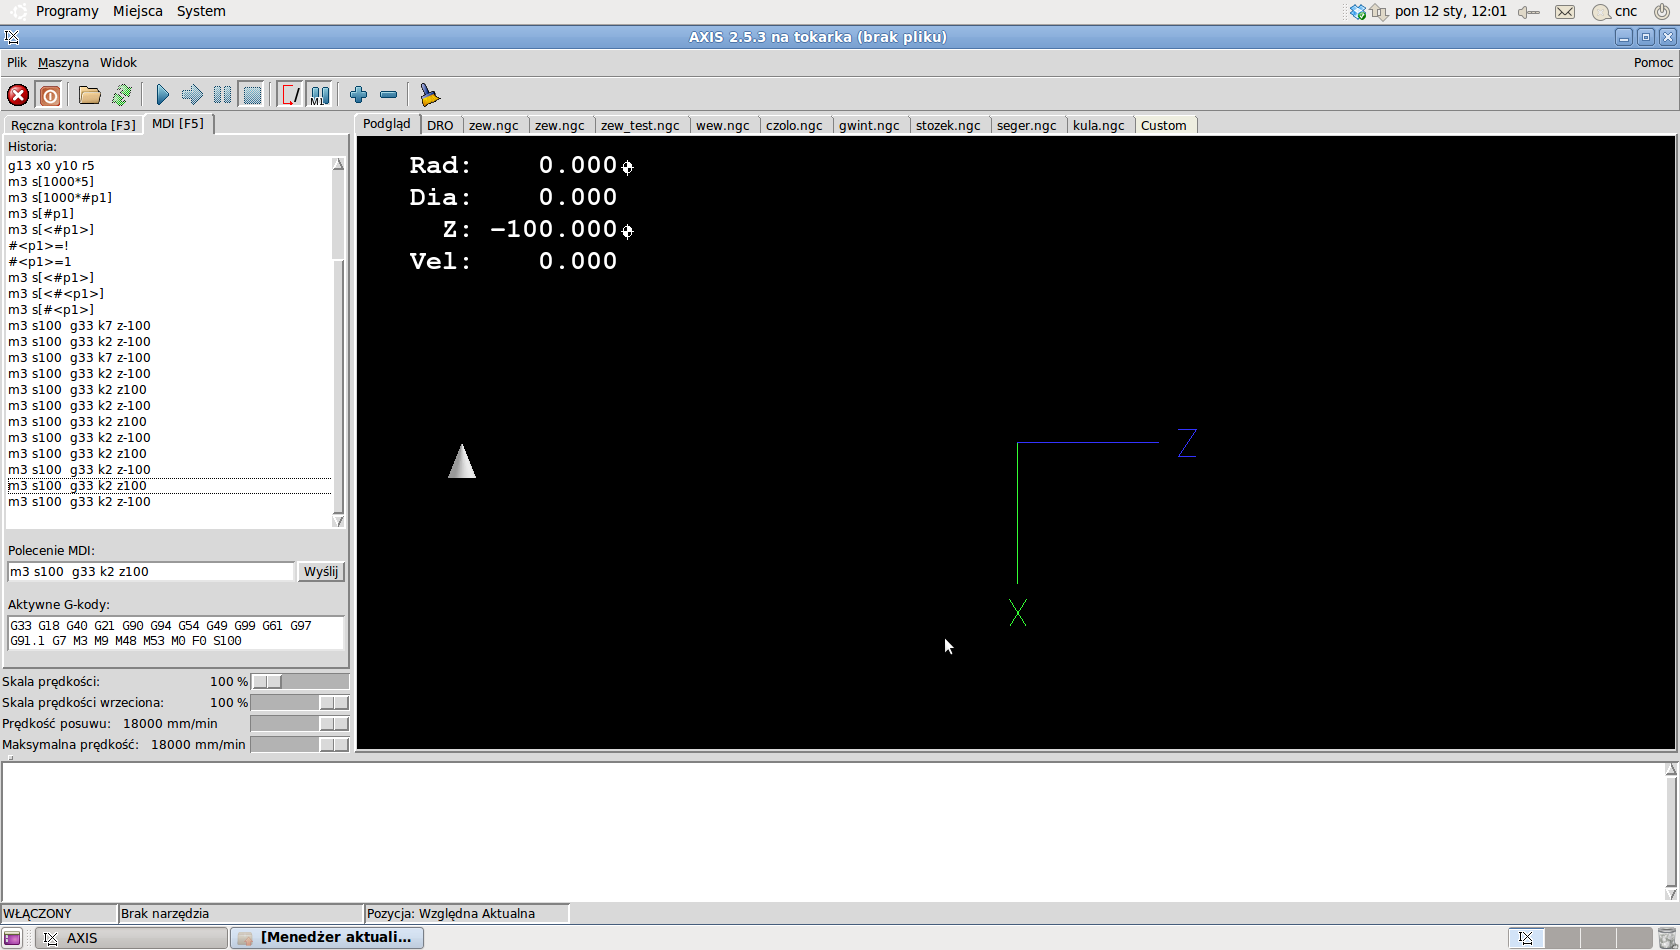Select history entry m3 s[<#<p1>]
The width and height of the screenshot is (1680, 950).
(x=56, y=294)
